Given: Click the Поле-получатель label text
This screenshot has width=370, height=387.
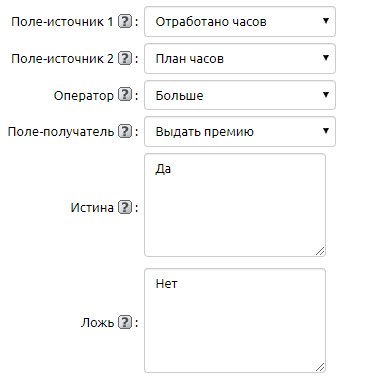Looking at the screenshot, I should 61,132.
